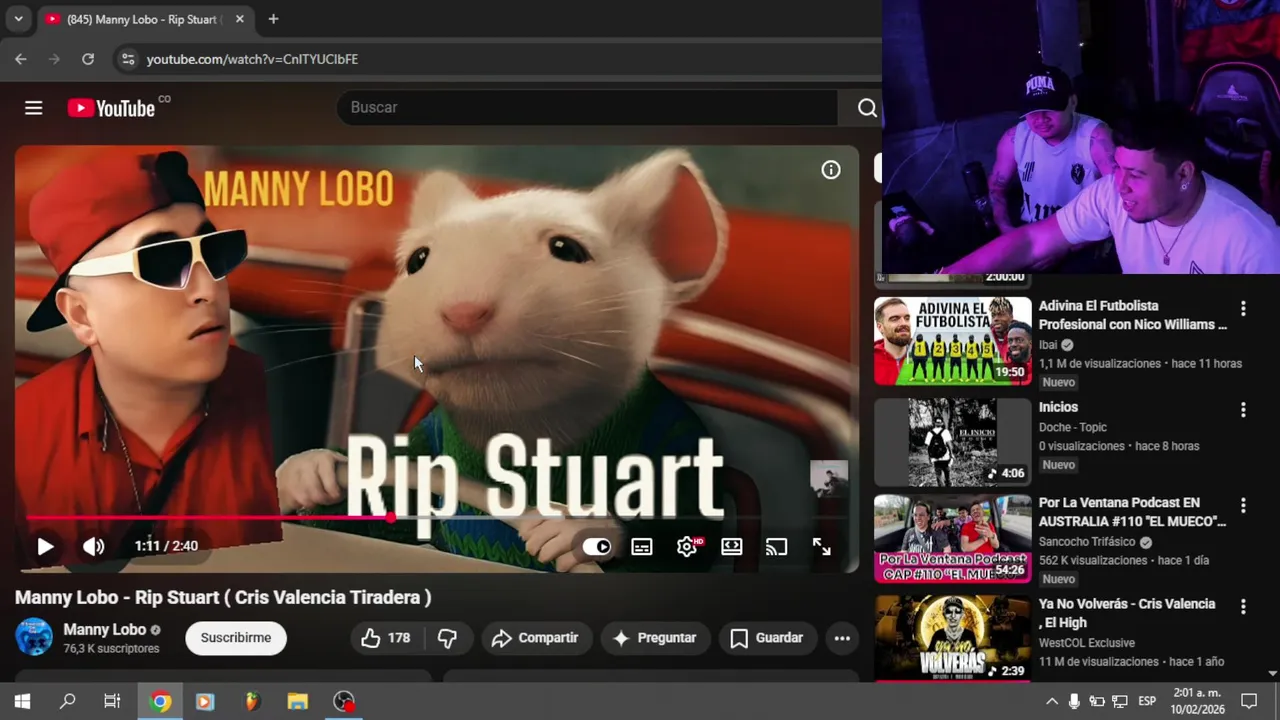Click the search magnifier button

[x=867, y=108]
